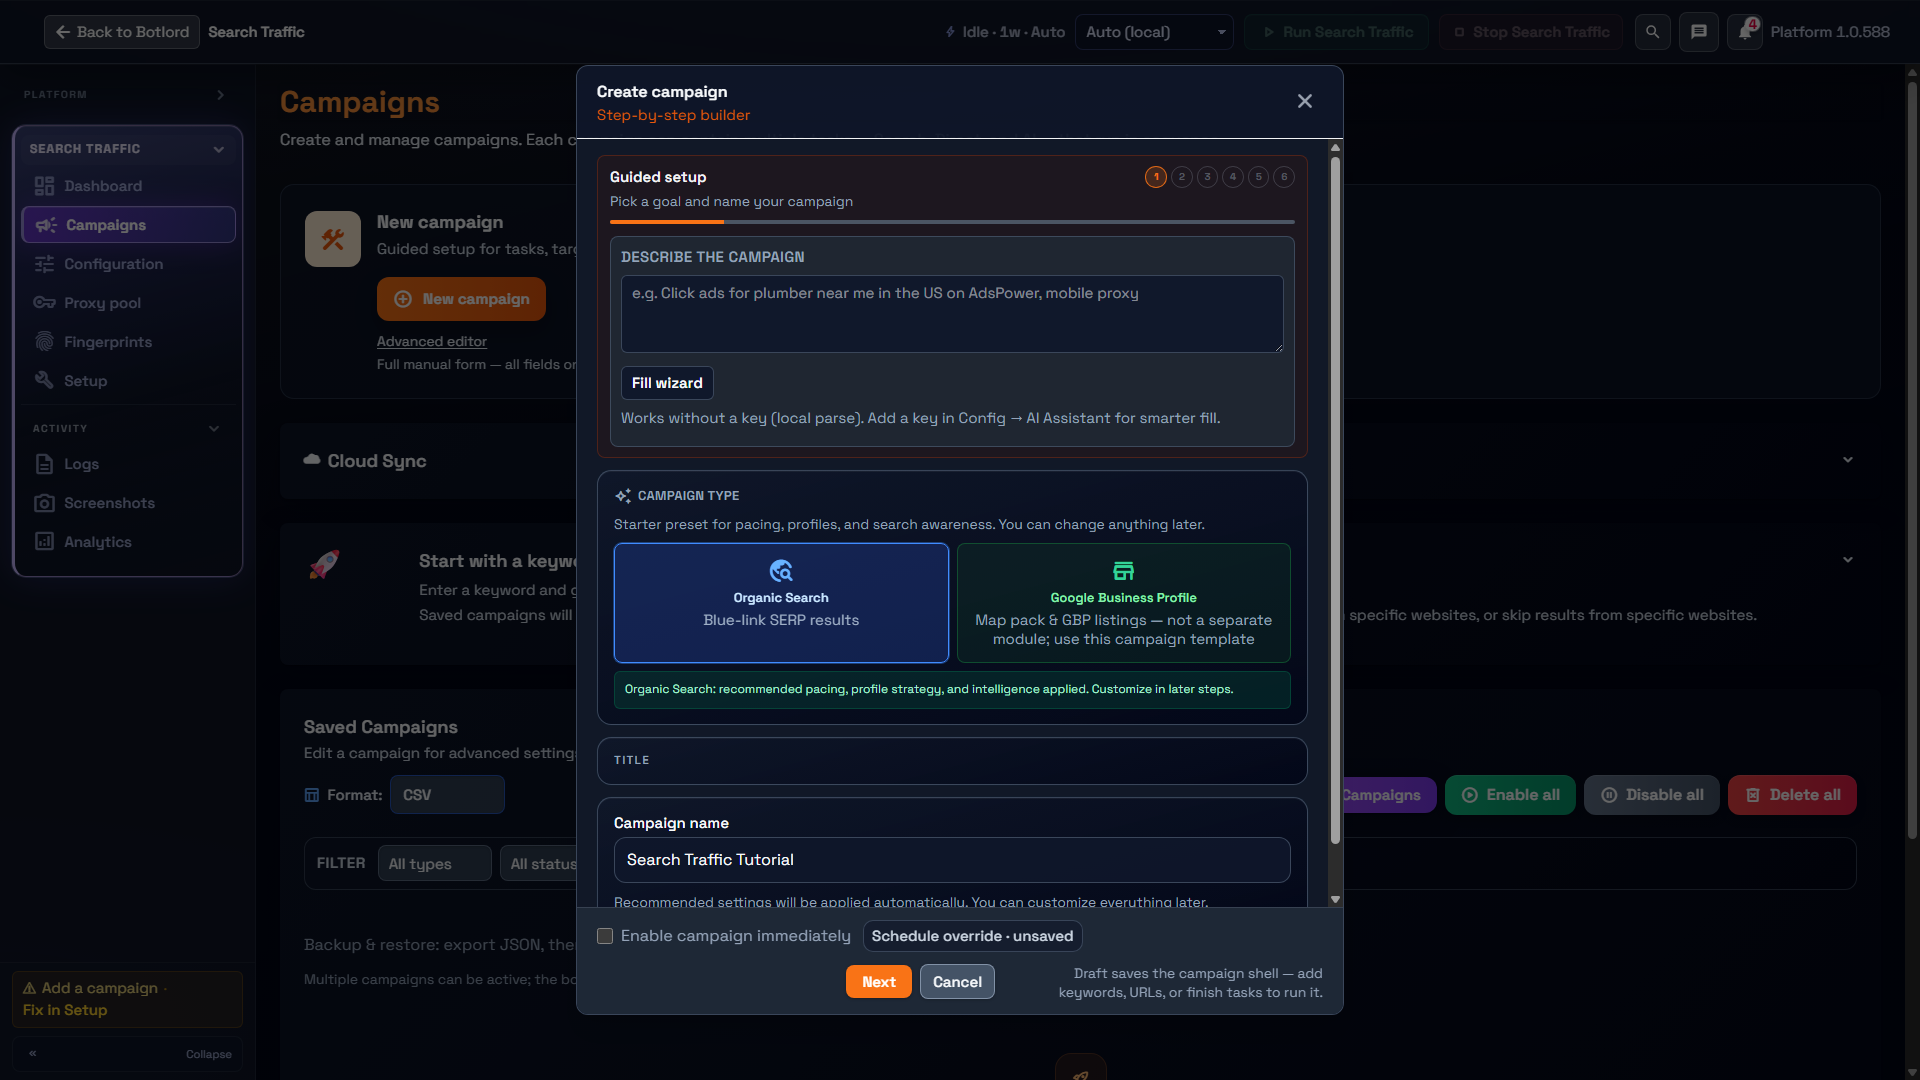
Task: Click the Logs document icon
Action: (x=44, y=464)
